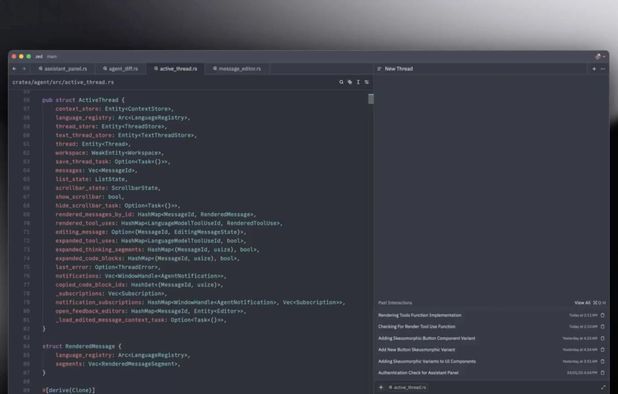Click the 'context_store: Entity<ContextStore>,' line
This screenshot has width=618, height=394.
[114, 109]
